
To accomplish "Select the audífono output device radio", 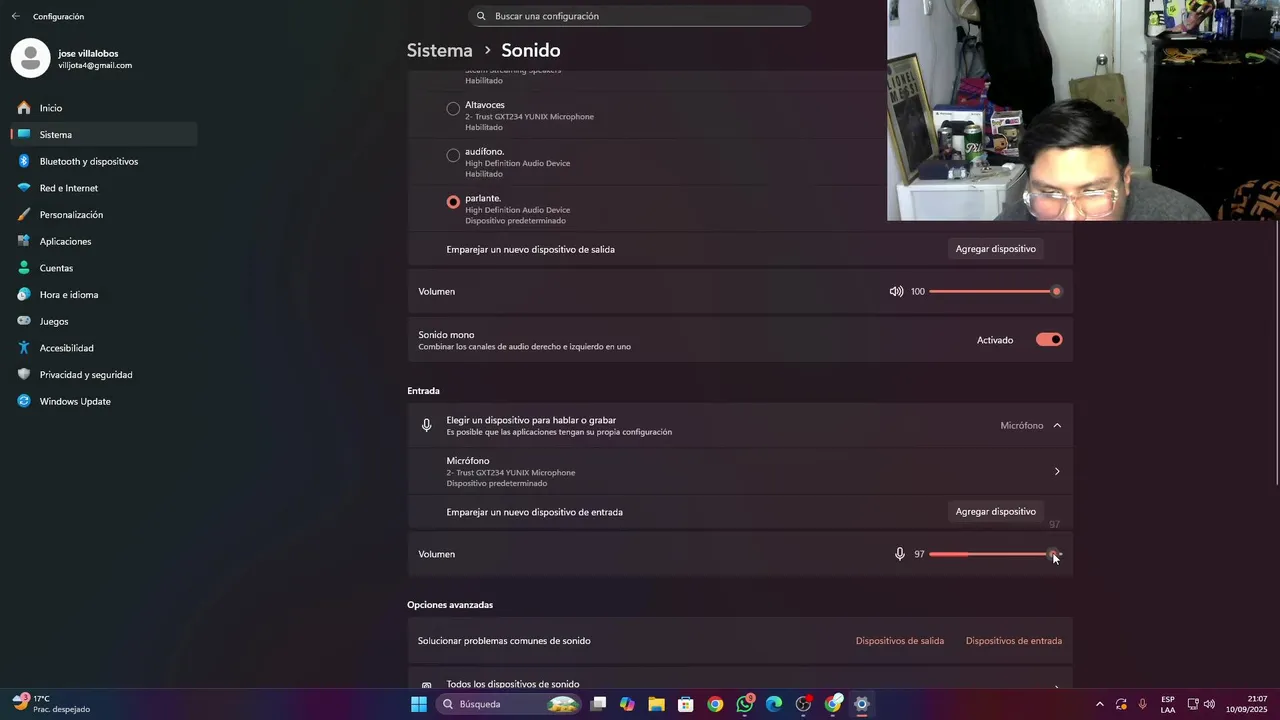I will pyautogui.click(x=453, y=155).
